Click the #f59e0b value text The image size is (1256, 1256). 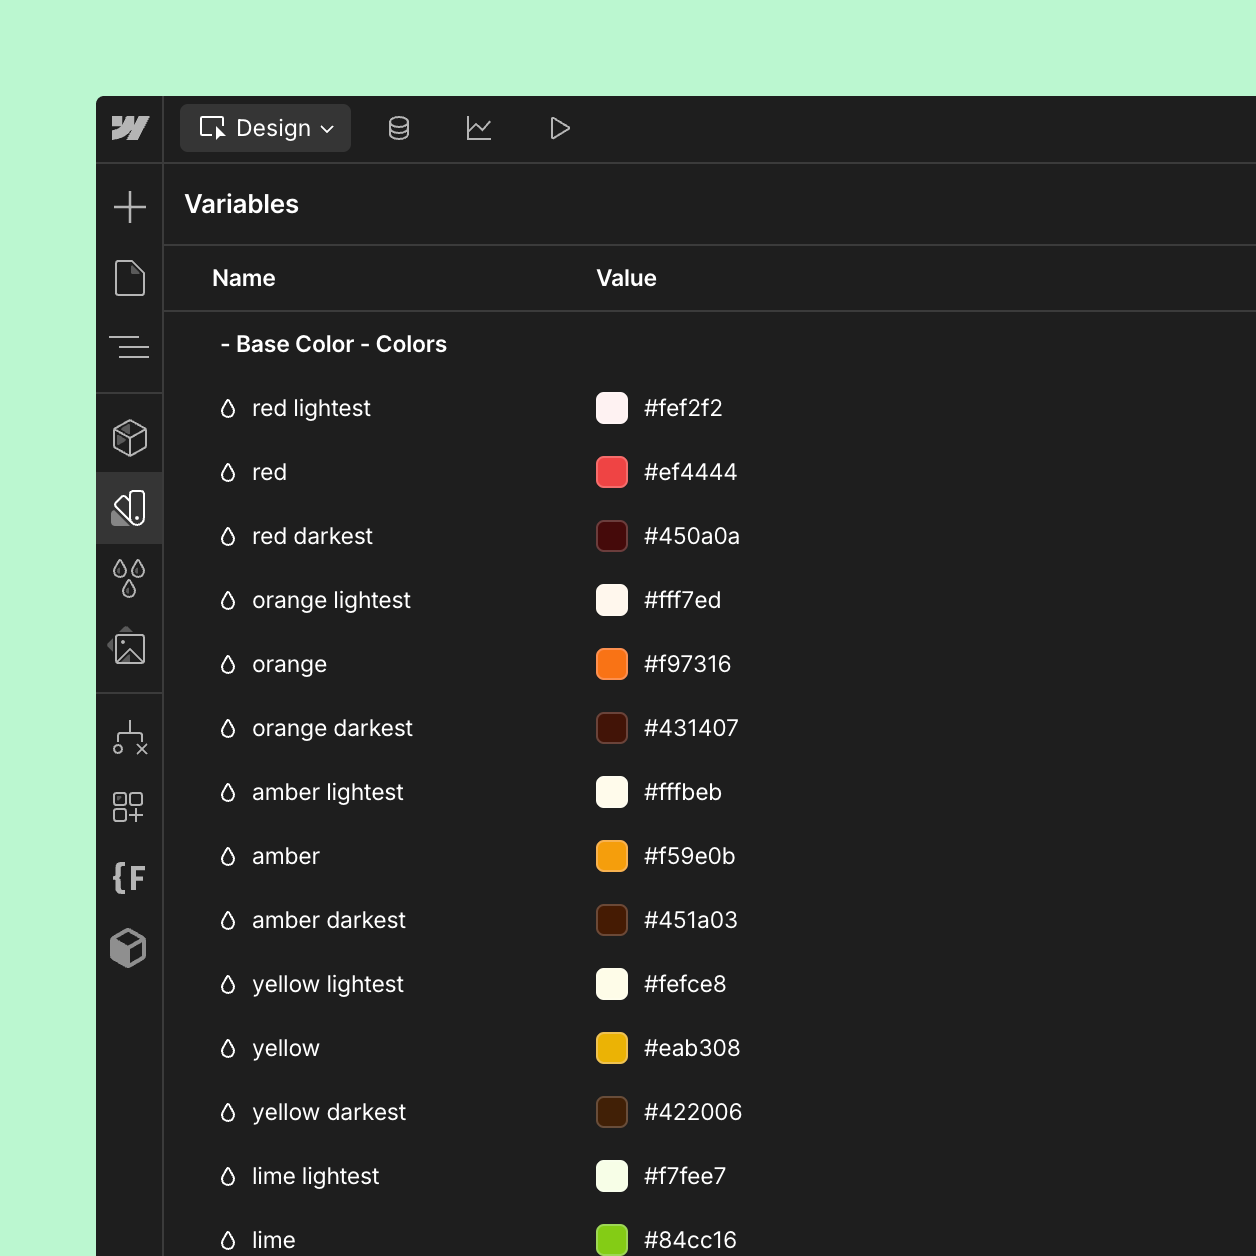click(x=689, y=856)
